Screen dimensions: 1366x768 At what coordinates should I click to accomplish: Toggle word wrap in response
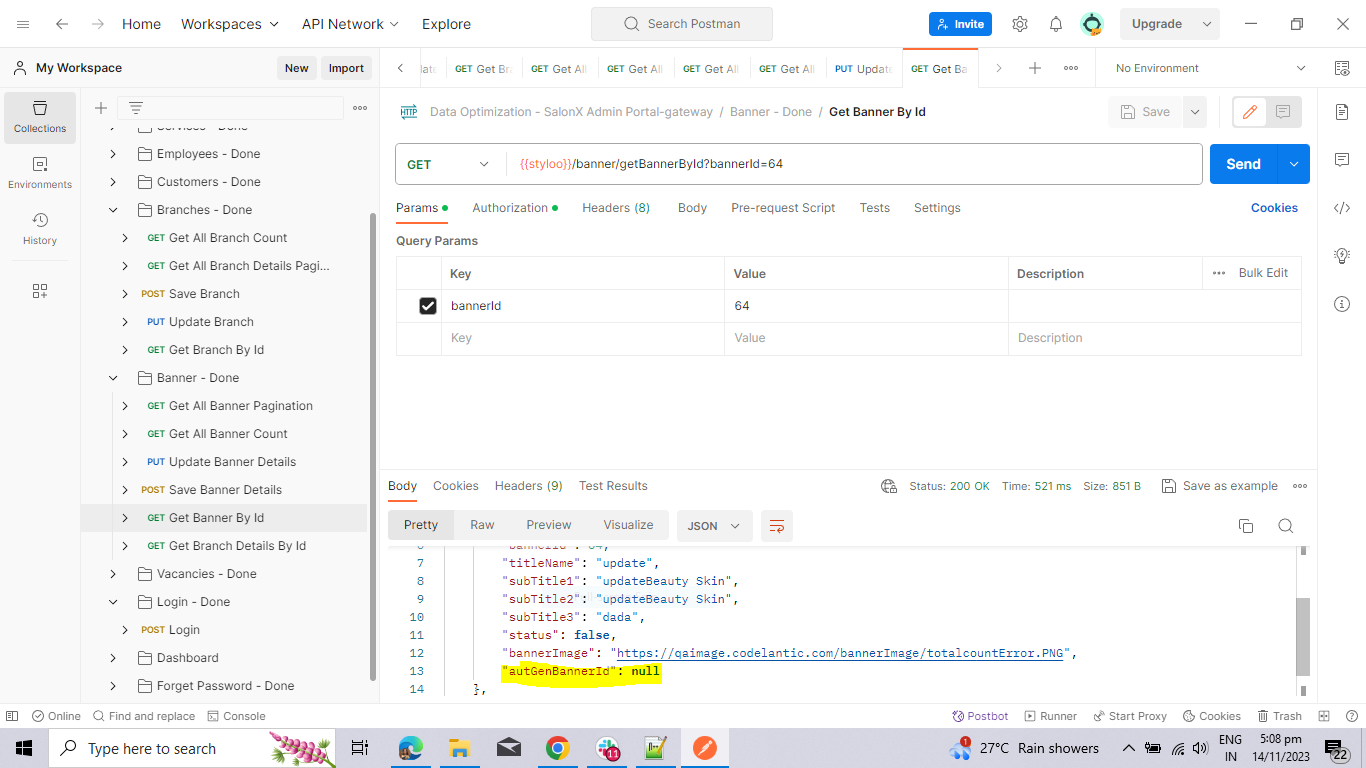(x=777, y=526)
